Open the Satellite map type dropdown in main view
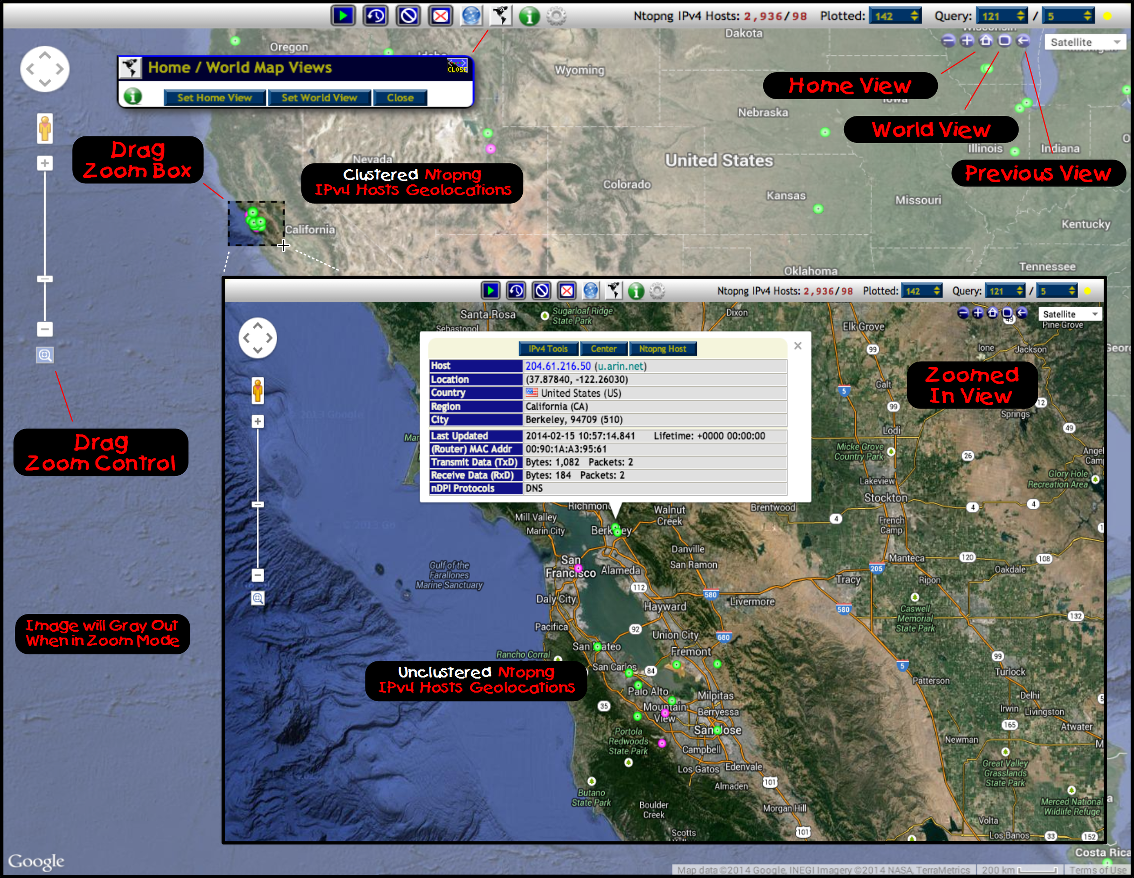 click(1084, 42)
